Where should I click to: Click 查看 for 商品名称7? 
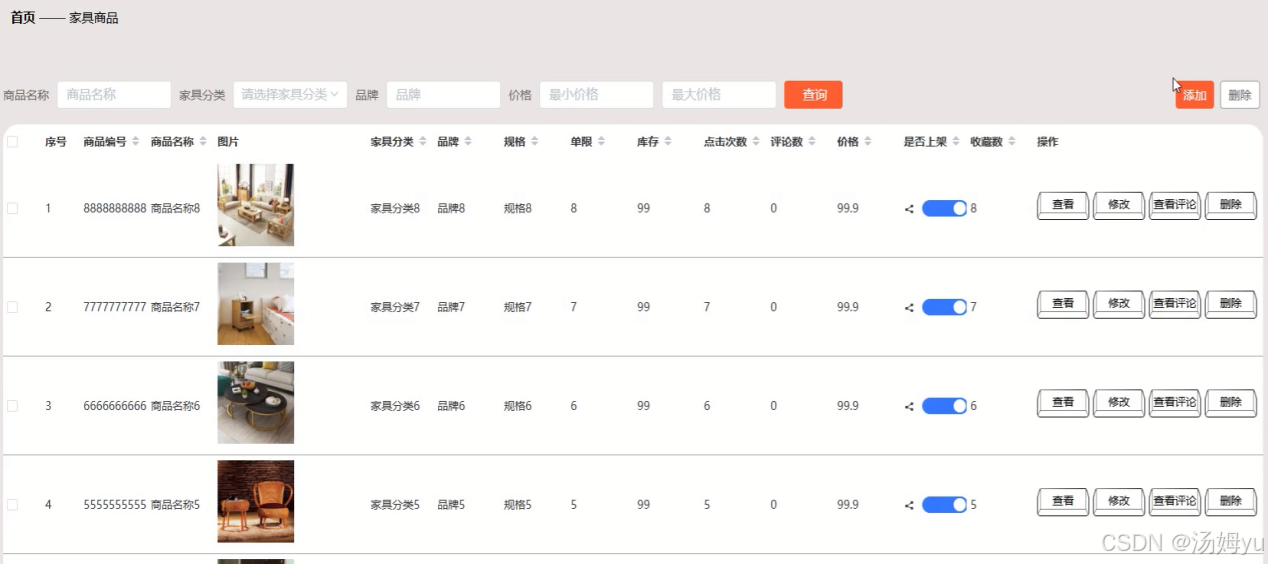[1063, 305]
